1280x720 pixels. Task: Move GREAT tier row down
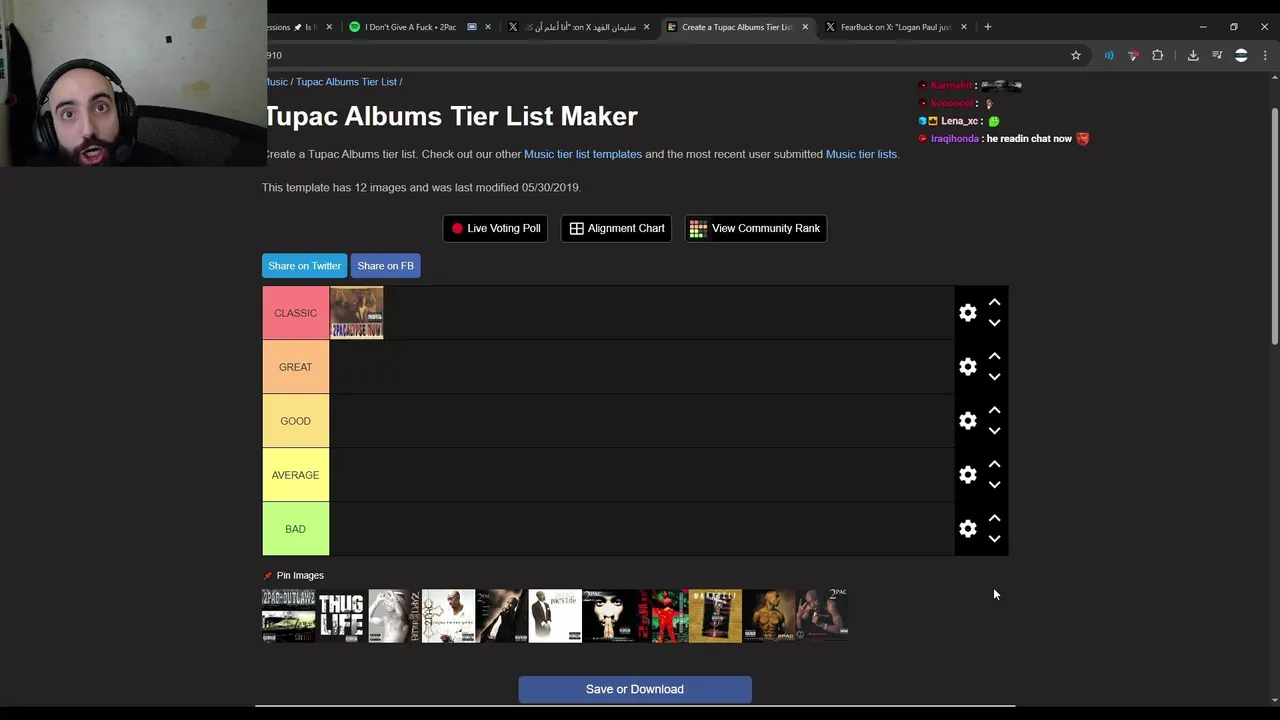click(x=994, y=377)
